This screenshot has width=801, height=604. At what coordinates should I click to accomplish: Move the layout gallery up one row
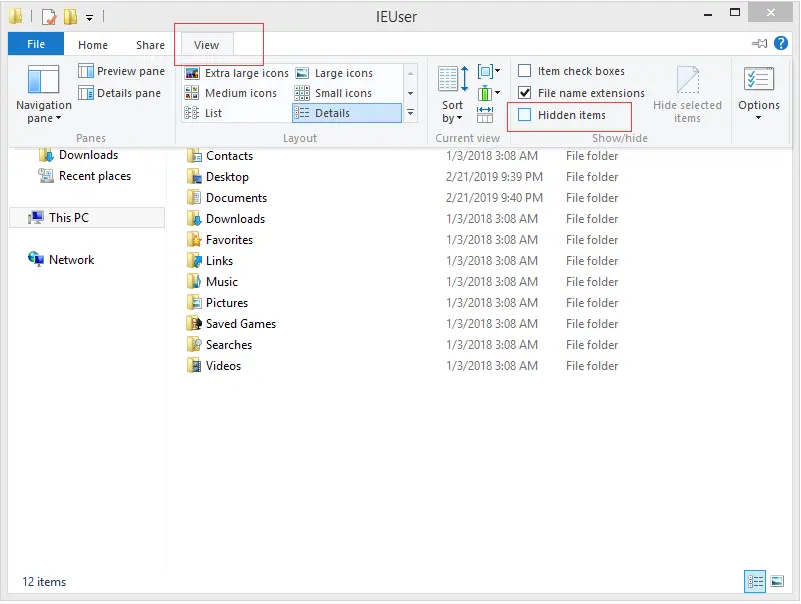[410, 74]
